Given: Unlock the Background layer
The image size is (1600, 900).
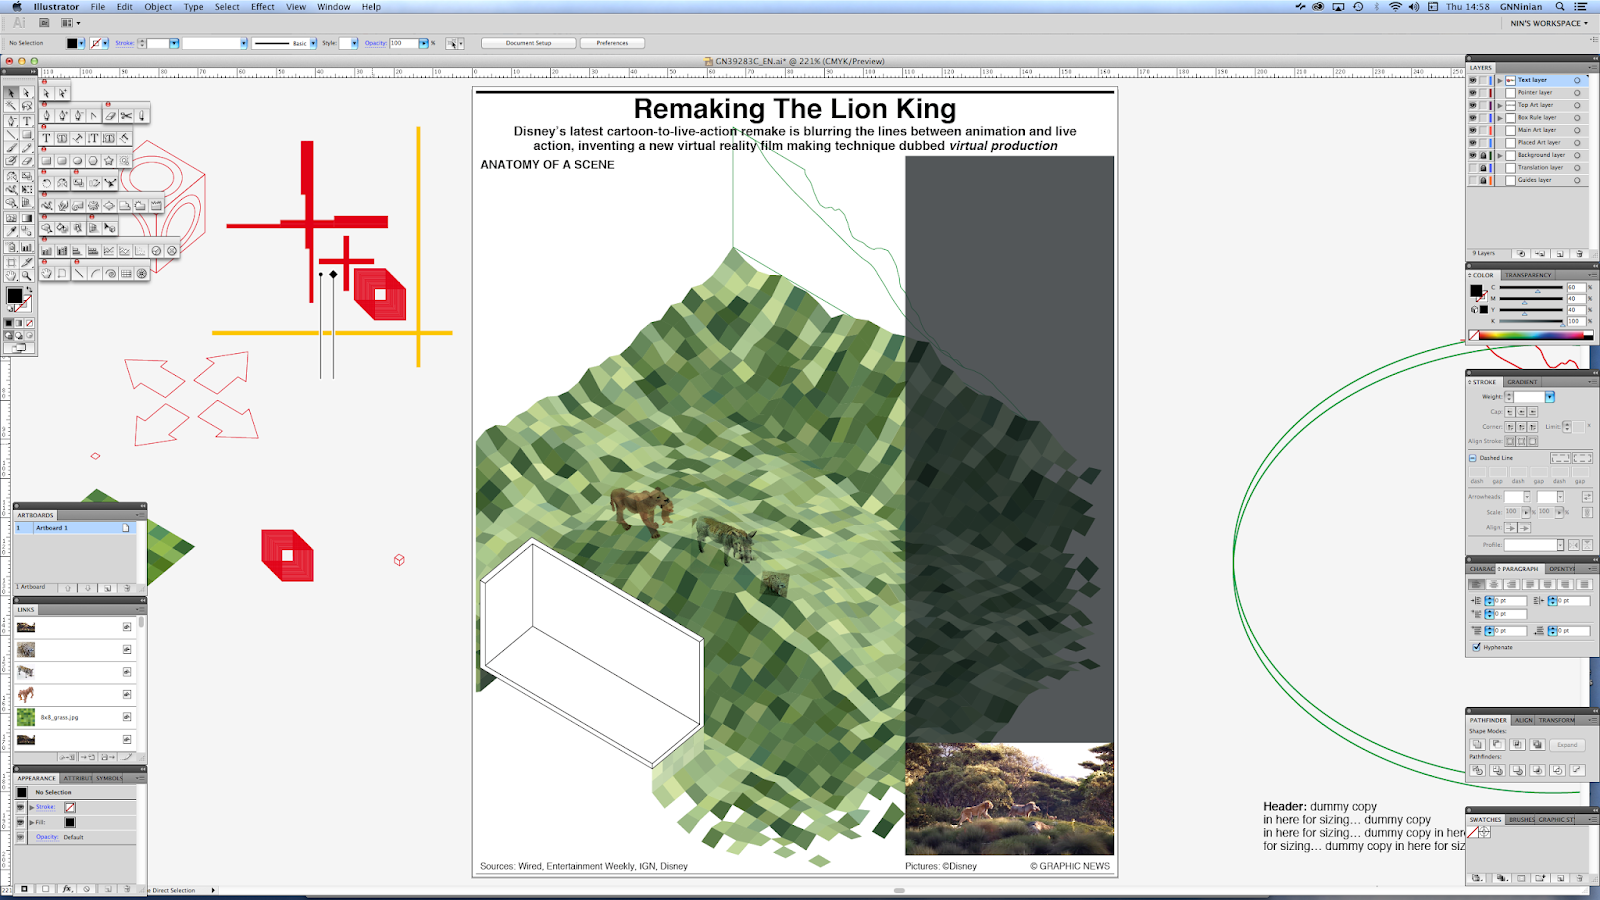Looking at the screenshot, I should click(1483, 155).
